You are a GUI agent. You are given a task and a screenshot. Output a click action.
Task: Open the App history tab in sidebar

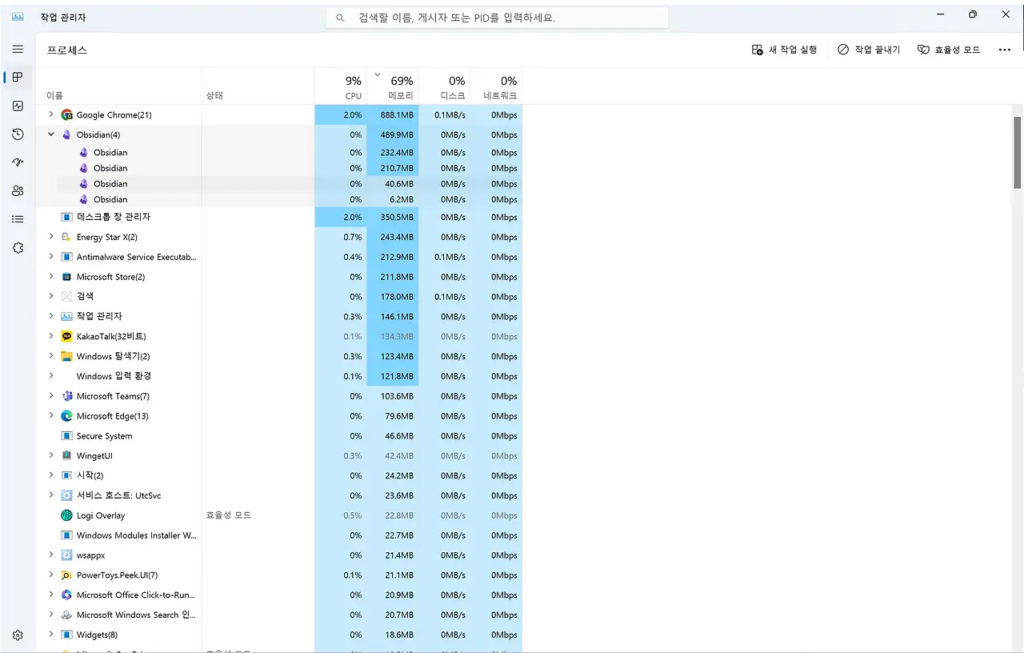pyautogui.click(x=18, y=135)
